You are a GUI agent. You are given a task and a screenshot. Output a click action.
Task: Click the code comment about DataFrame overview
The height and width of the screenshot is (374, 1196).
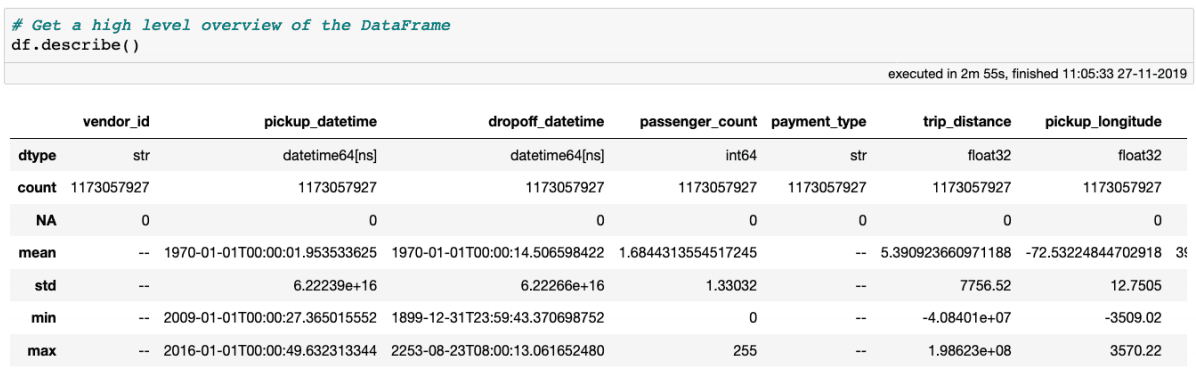(231, 25)
